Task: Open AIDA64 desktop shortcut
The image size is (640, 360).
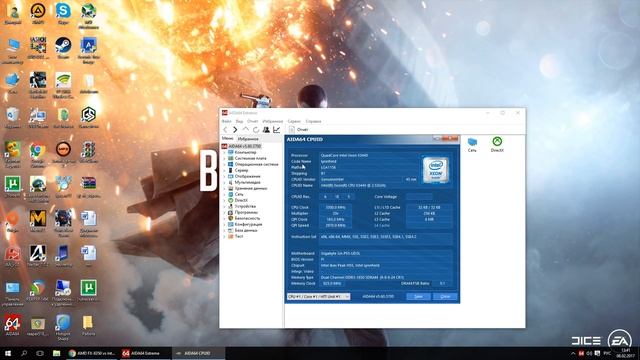Action: (12, 325)
